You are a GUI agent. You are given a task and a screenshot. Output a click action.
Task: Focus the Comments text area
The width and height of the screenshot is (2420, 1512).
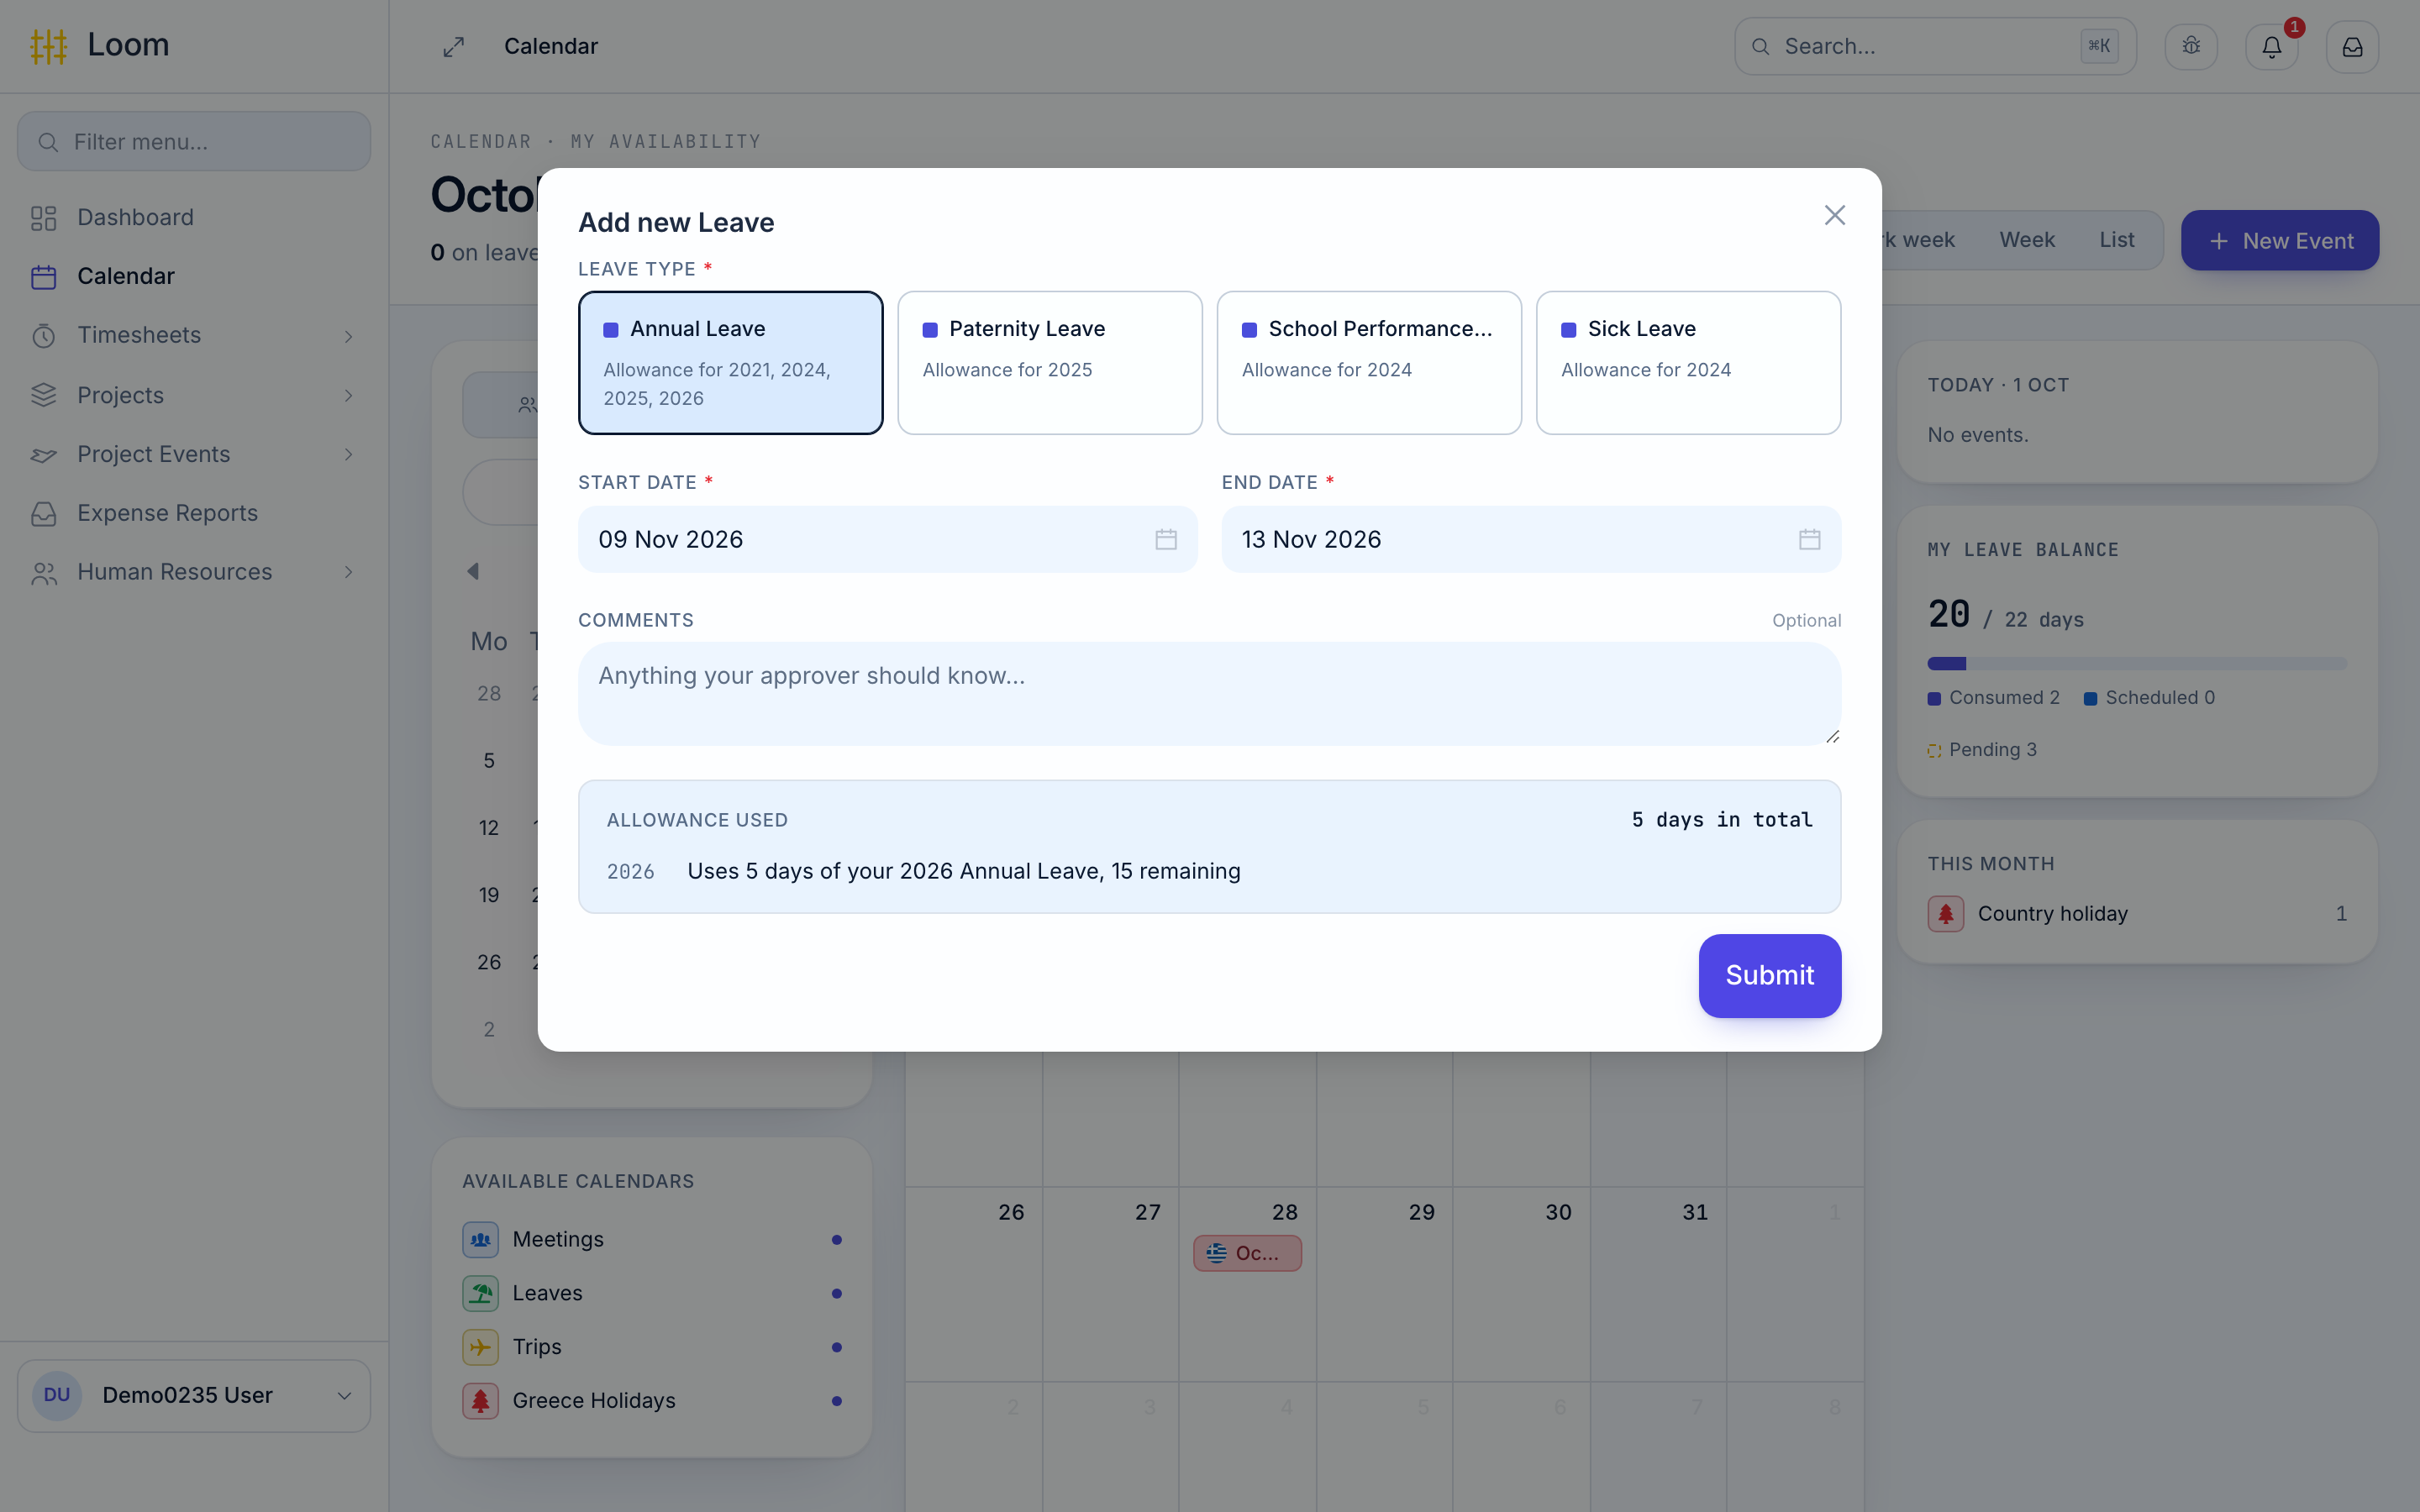(x=1209, y=694)
